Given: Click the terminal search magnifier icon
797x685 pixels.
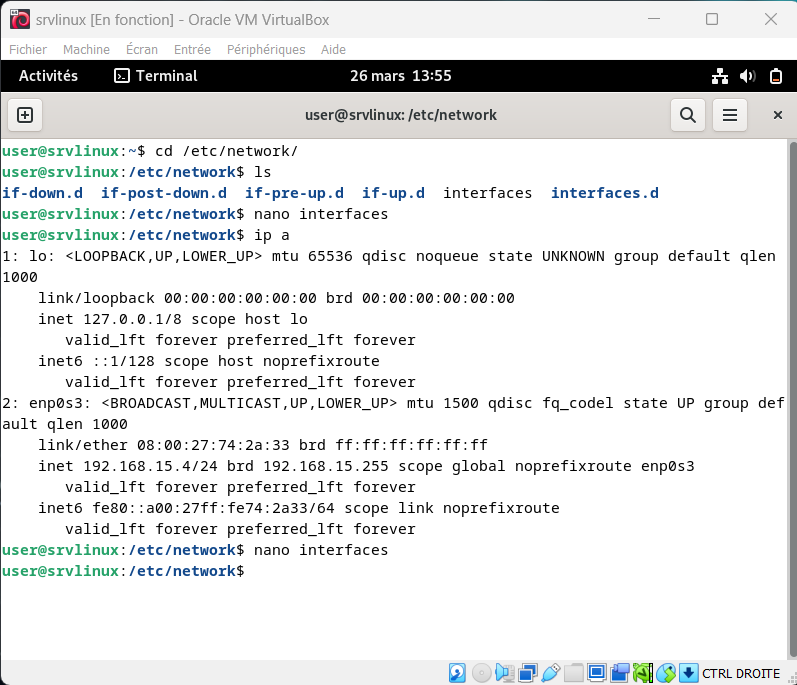Looking at the screenshot, I should click(688, 115).
